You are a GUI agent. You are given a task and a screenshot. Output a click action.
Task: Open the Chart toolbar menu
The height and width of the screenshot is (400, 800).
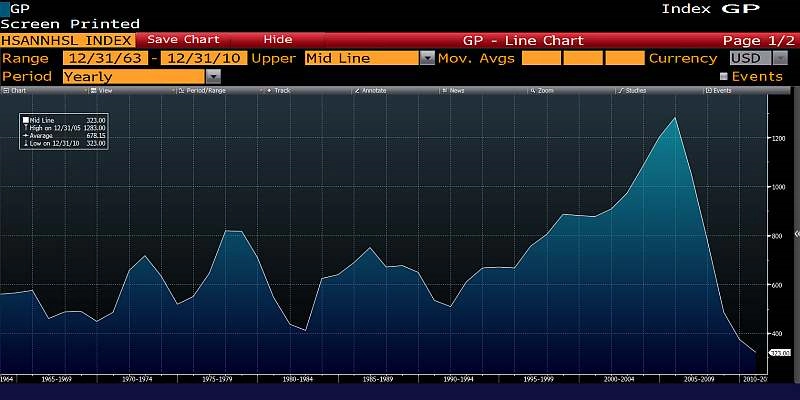pyautogui.click(x=14, y=91)
